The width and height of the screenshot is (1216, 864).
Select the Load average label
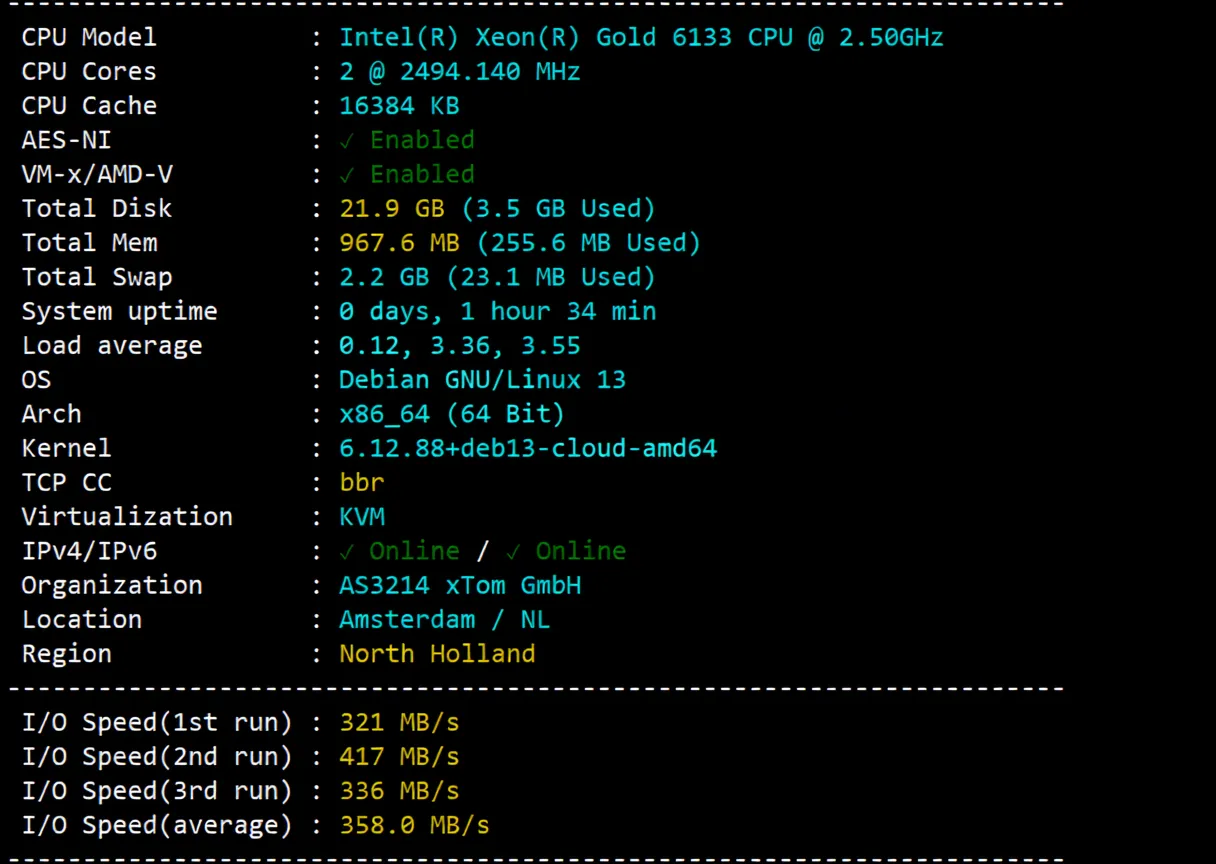click(x=112, y=346)
